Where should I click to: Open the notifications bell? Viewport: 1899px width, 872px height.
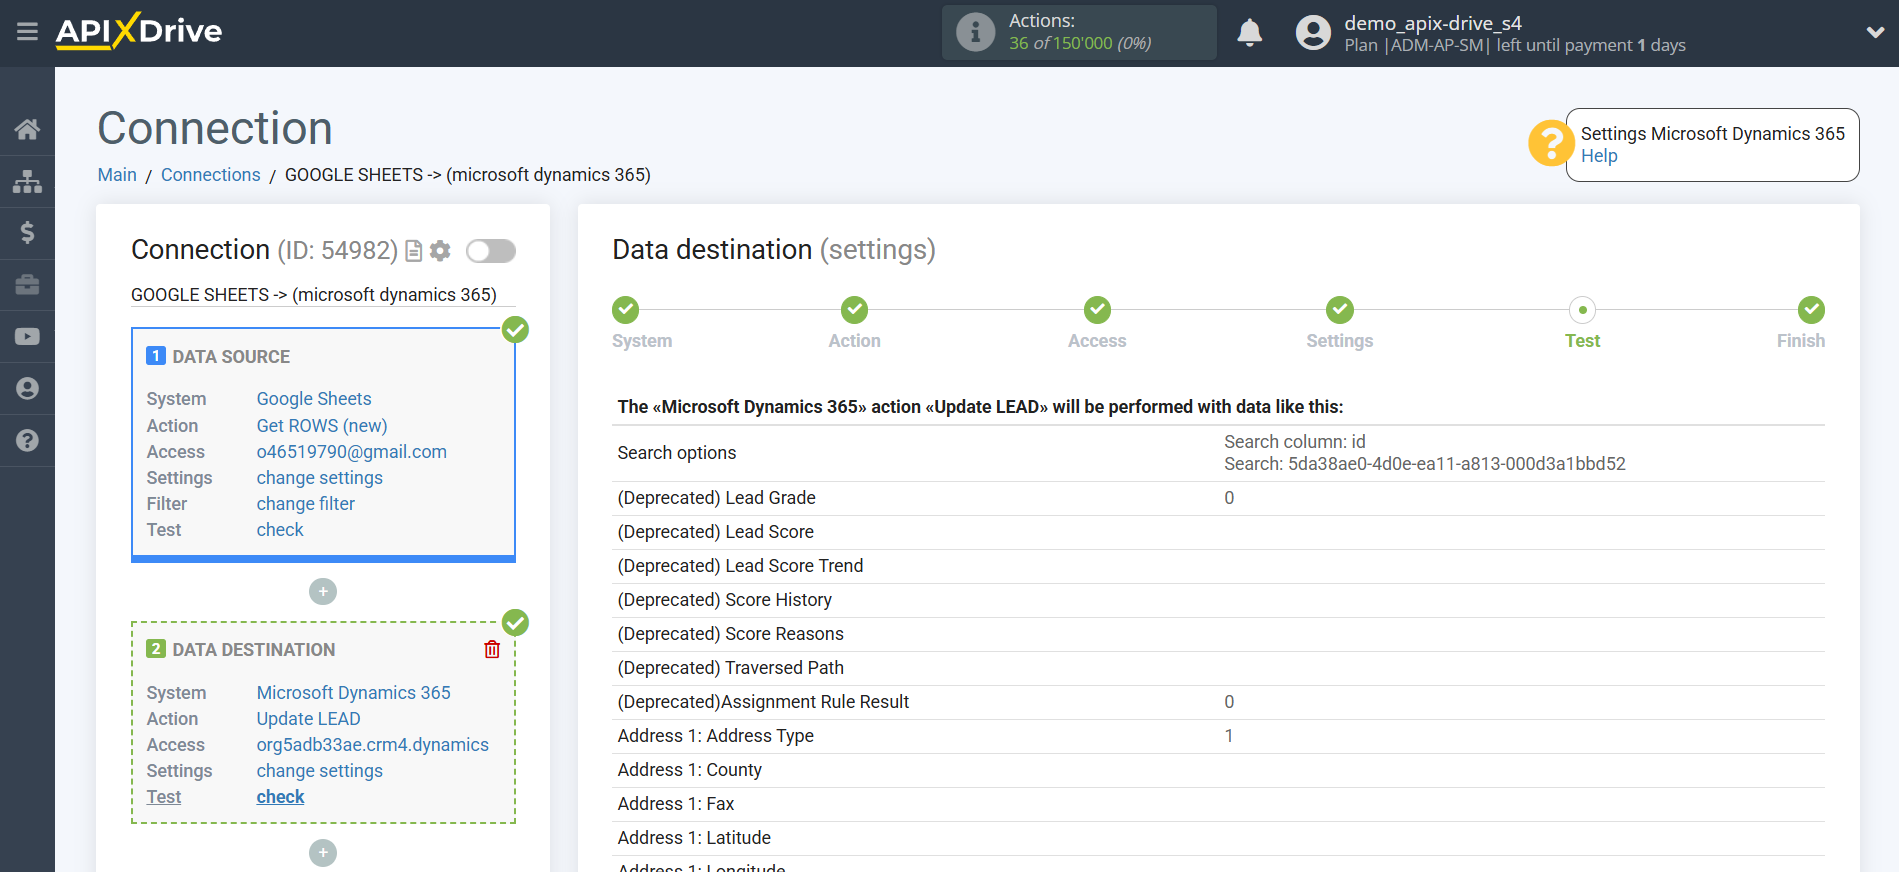pos(1250,33)
